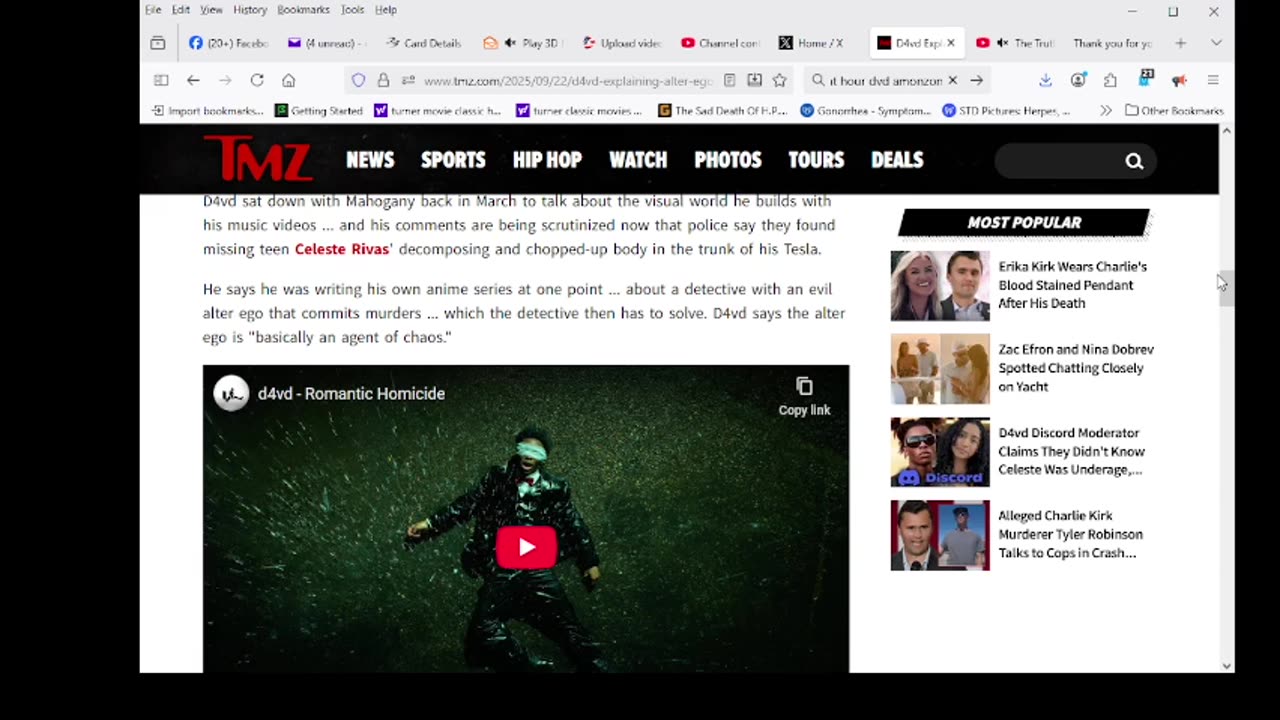Open the recent browsing tab view icon
1280x720 pixels.
pyautogui.click(x=157, y=43)
